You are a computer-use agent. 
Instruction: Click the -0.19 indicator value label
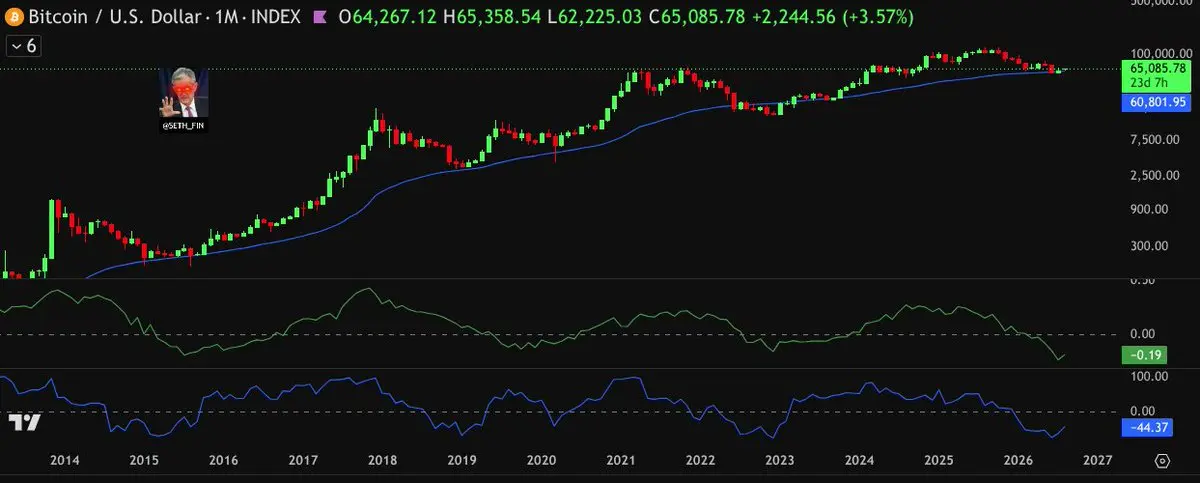[1144, 355]
